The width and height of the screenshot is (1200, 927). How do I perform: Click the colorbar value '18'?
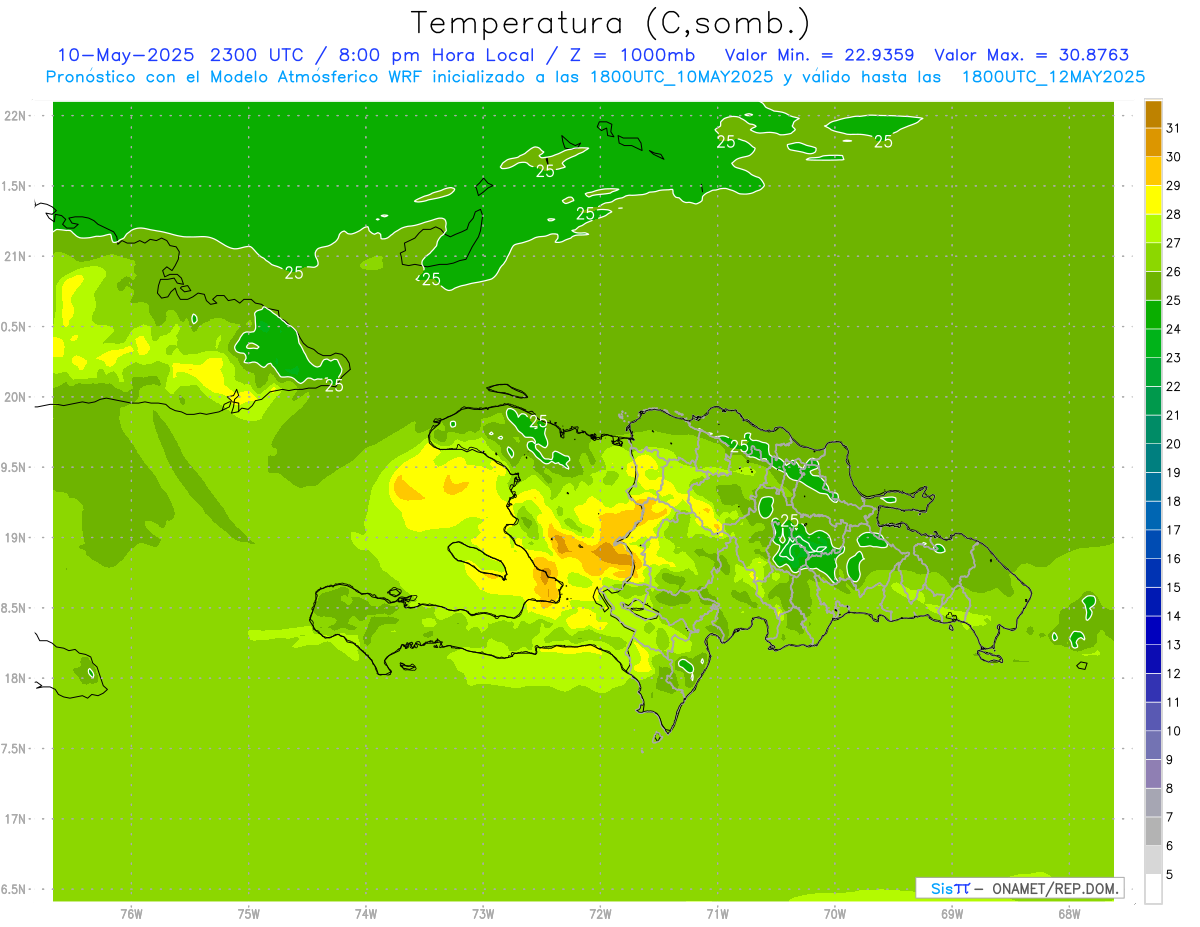1173,501
